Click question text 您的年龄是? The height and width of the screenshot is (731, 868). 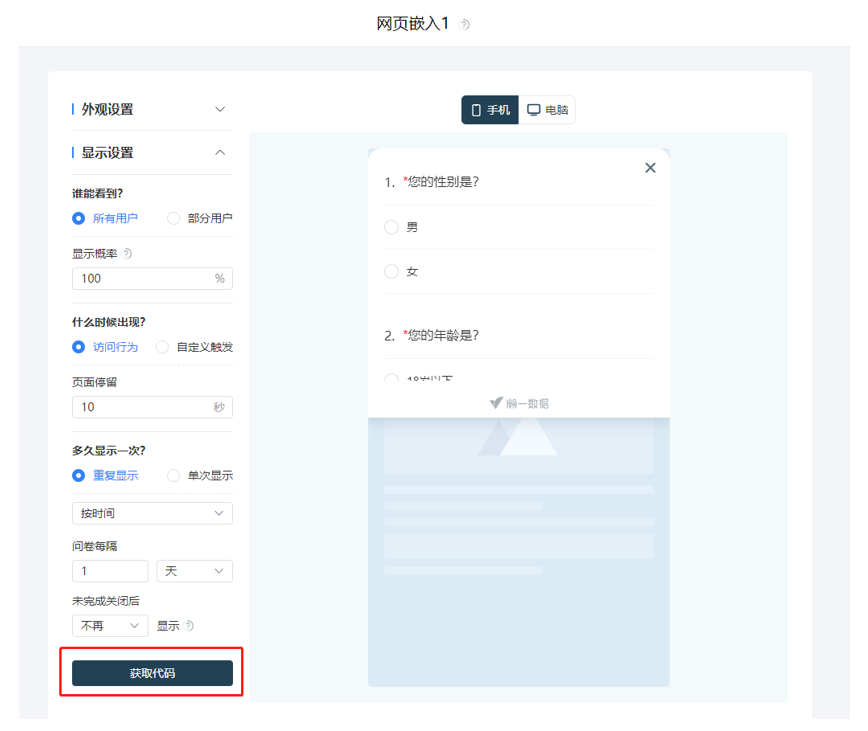443,335
